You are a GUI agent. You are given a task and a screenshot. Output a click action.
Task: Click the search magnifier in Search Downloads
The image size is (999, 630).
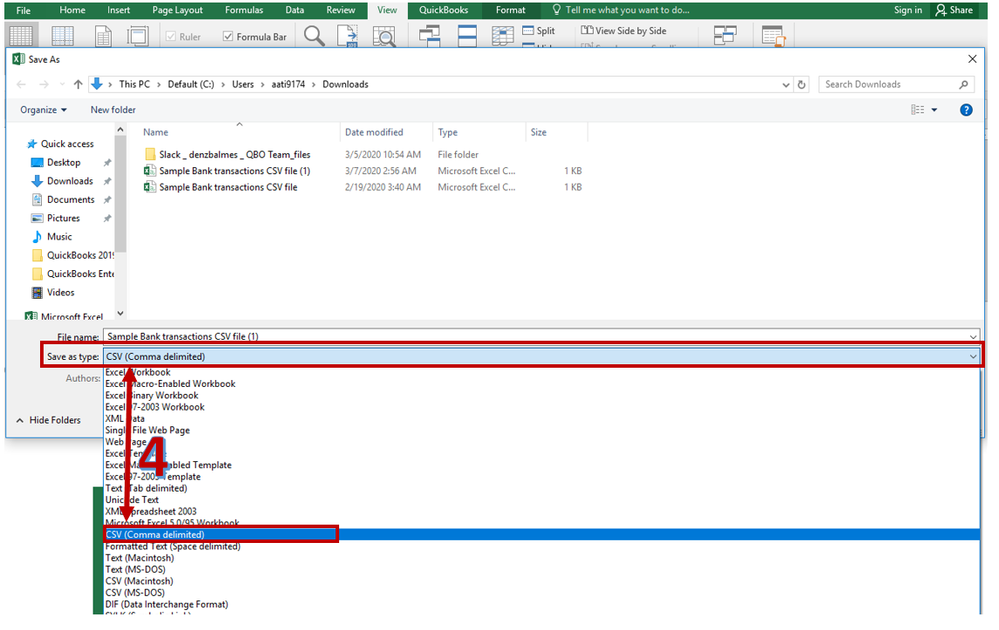(x=963, y=84)
